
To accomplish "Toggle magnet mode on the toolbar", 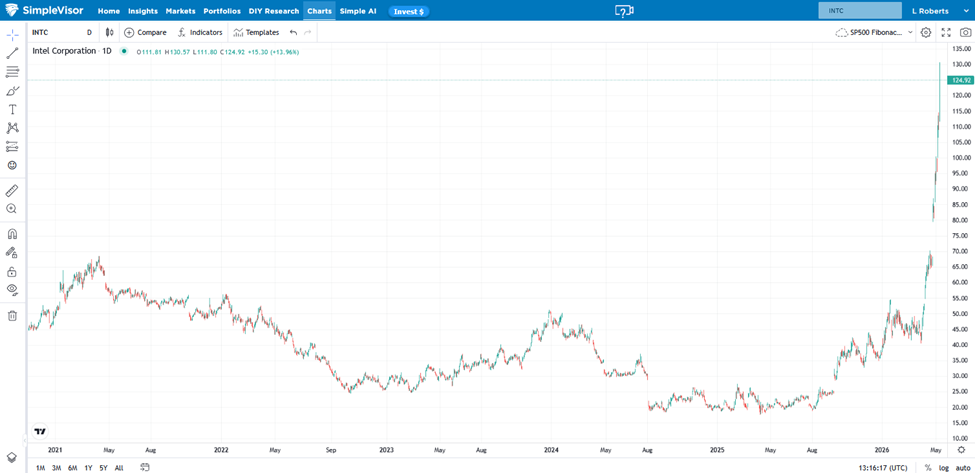I will pos(12,234).
